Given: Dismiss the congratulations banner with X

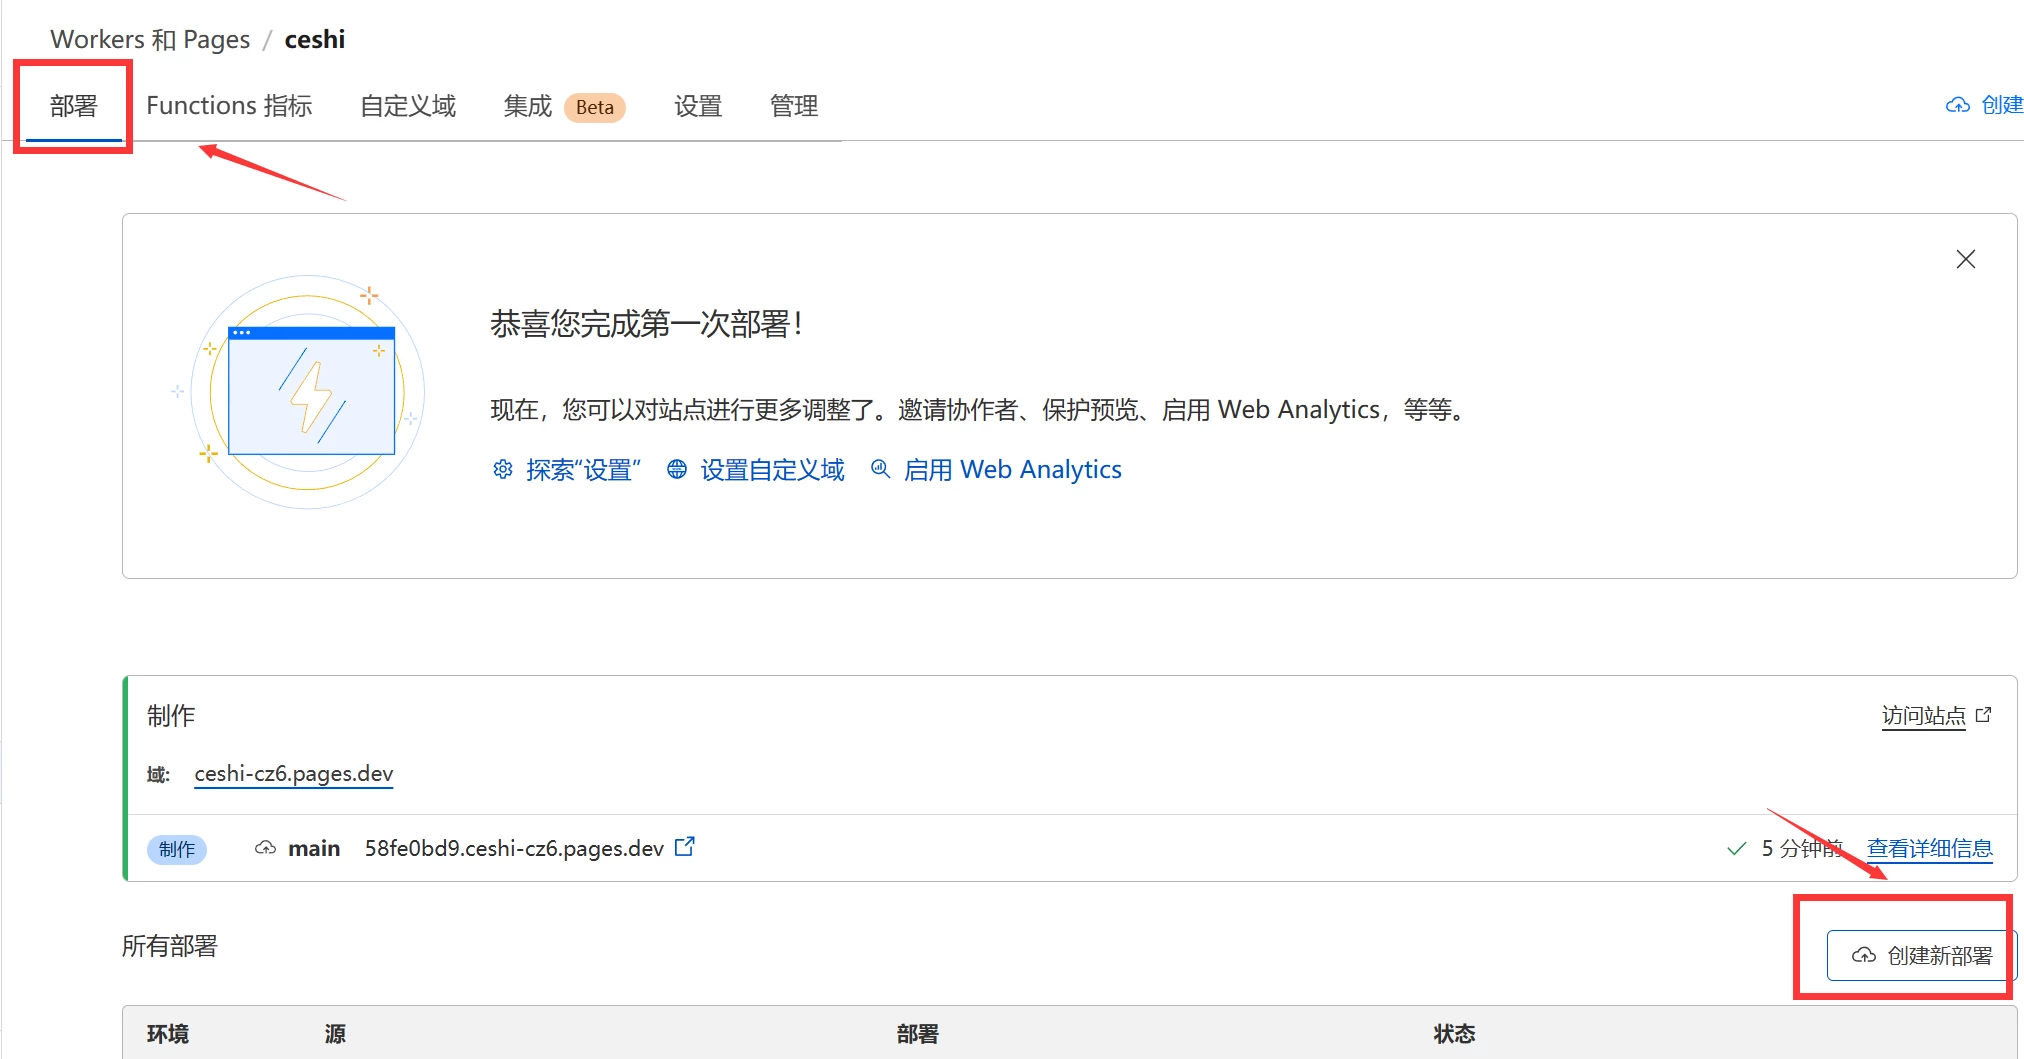Looking at the screenshot, I should pyautogui.click(x=1965, y=259).
